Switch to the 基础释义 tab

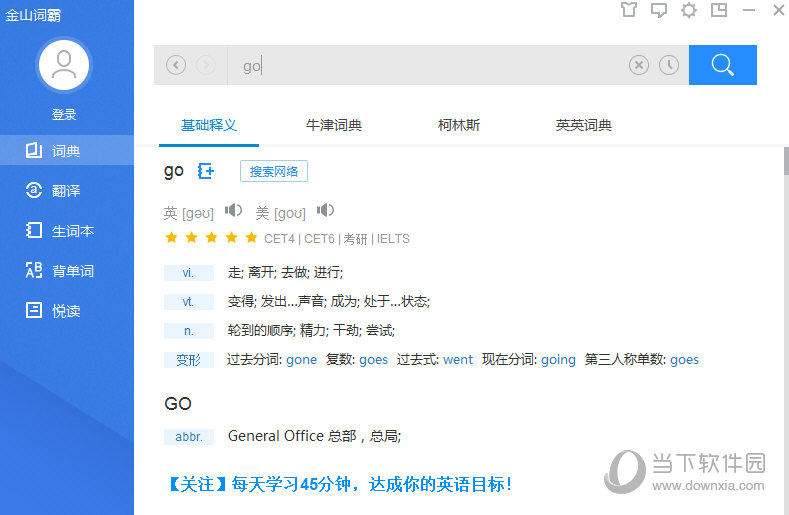click(209, 125)
